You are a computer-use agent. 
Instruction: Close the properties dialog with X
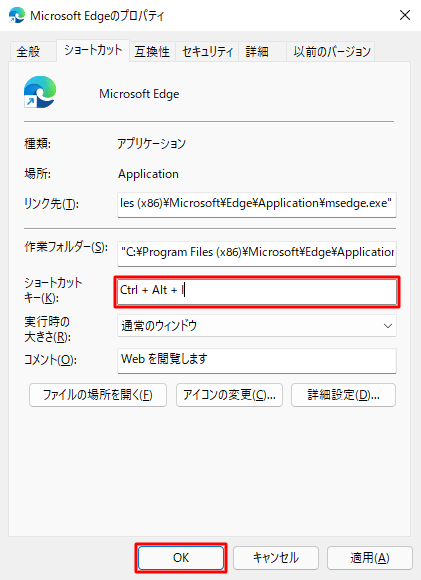click(x=405, y=15)
